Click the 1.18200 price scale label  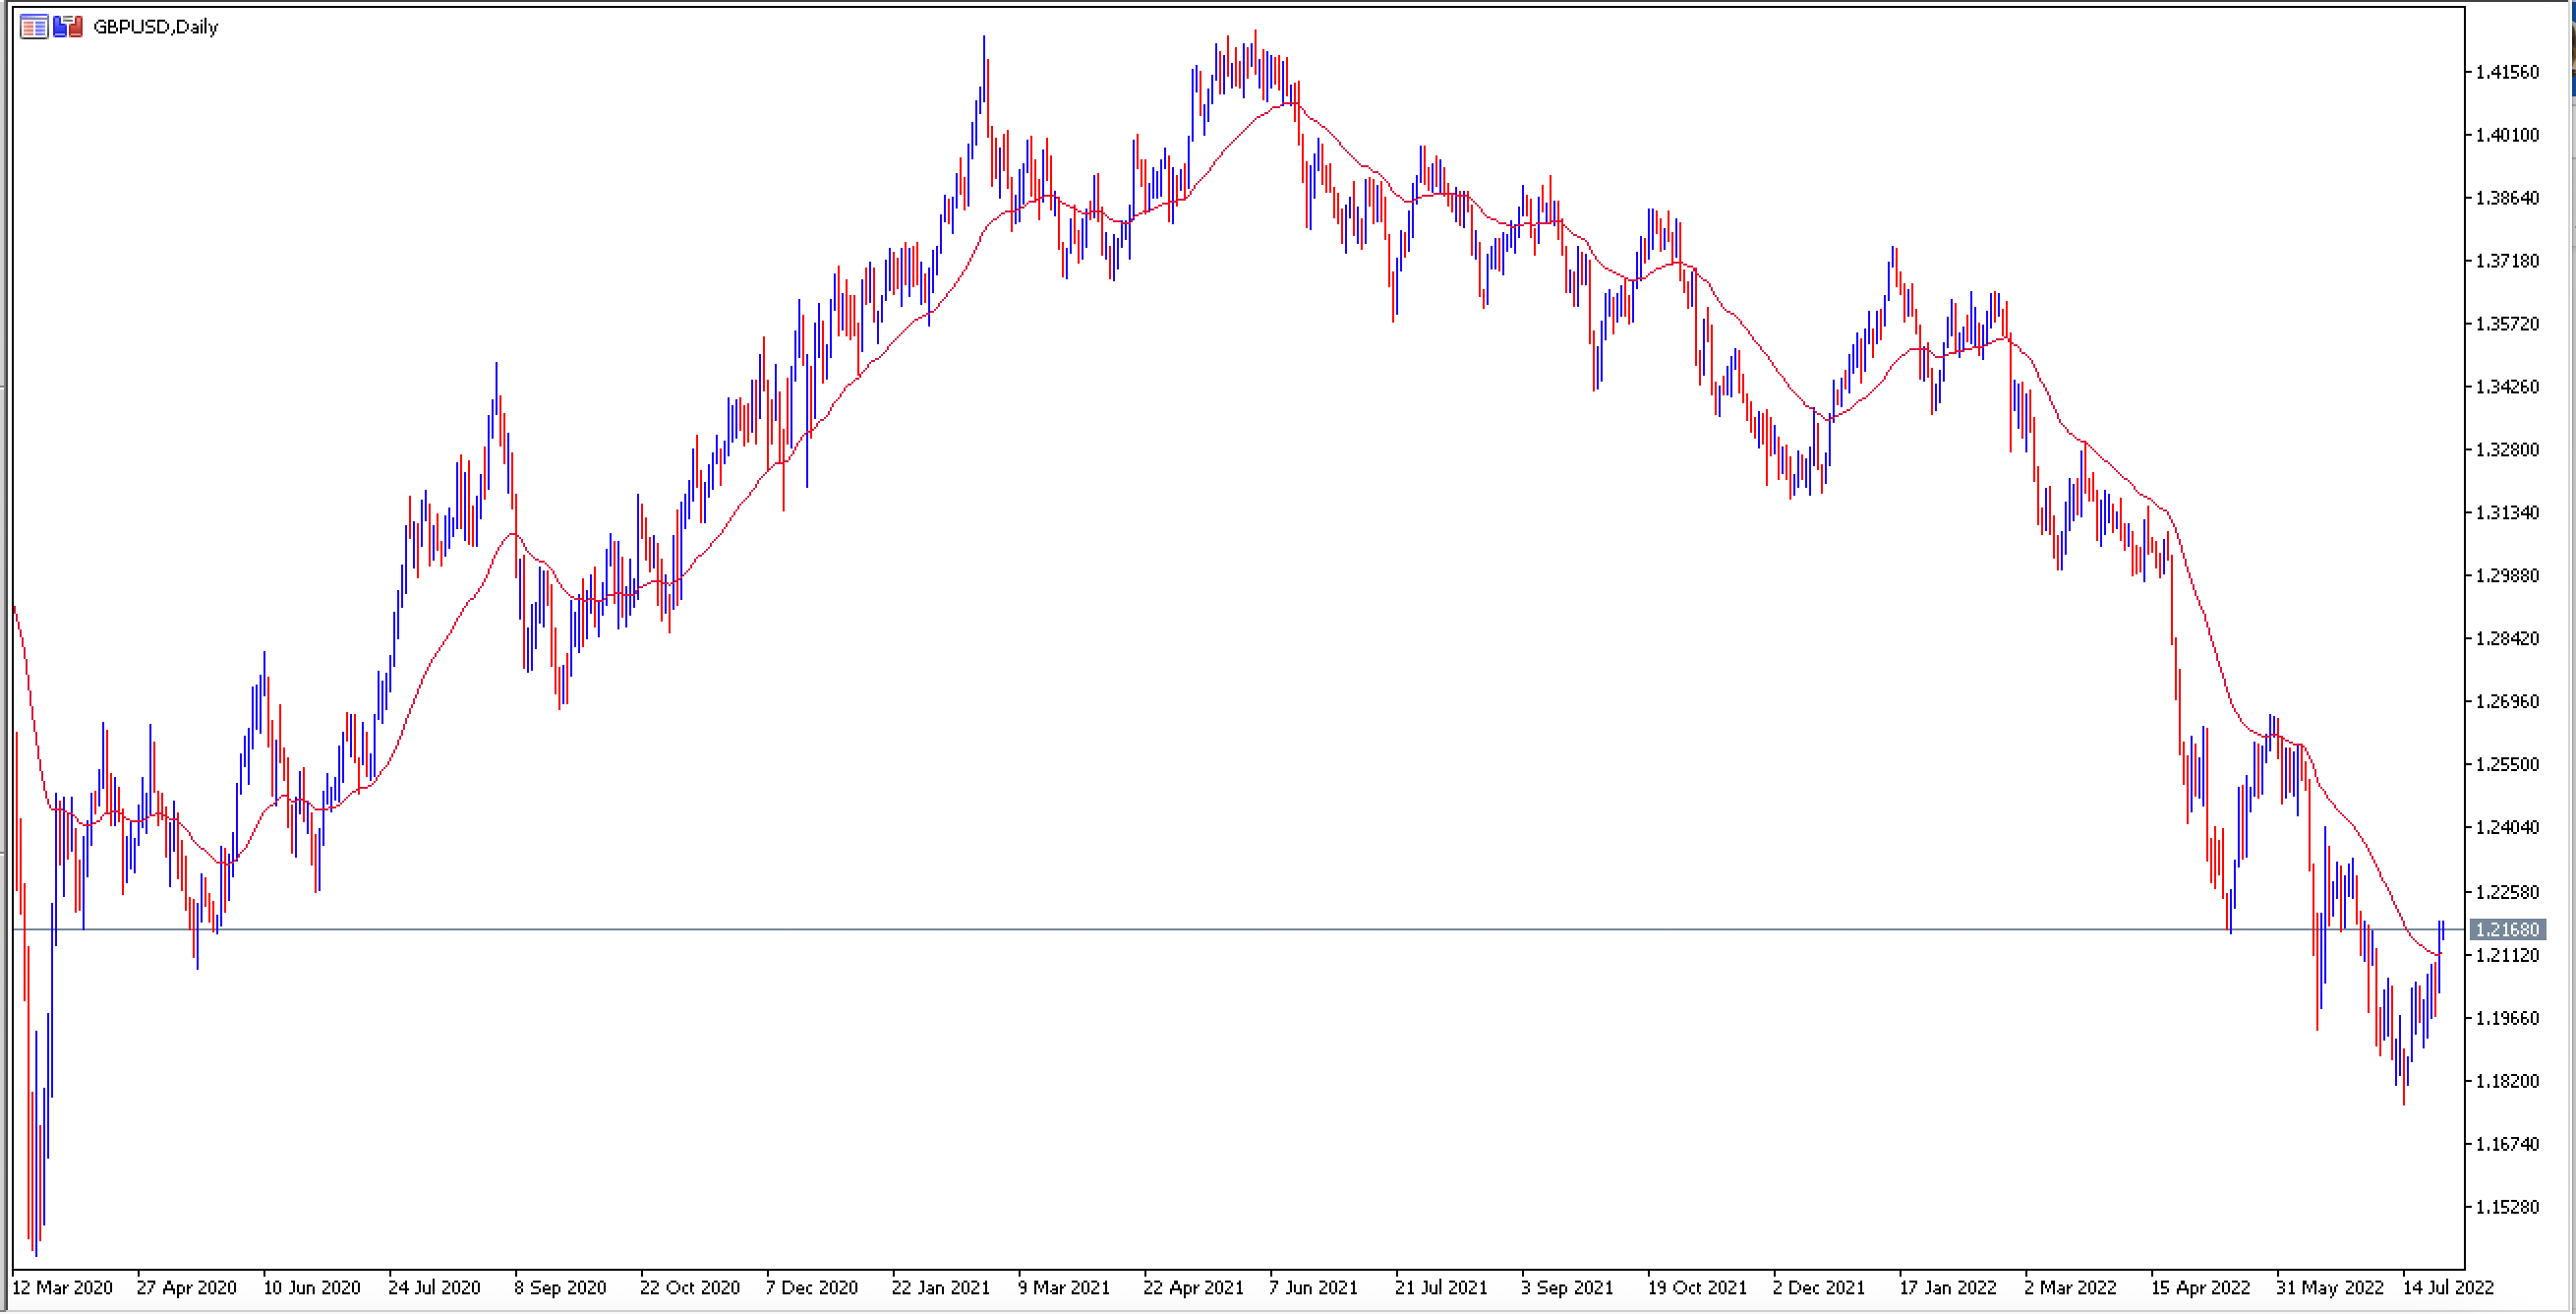pos(2506,1082)
